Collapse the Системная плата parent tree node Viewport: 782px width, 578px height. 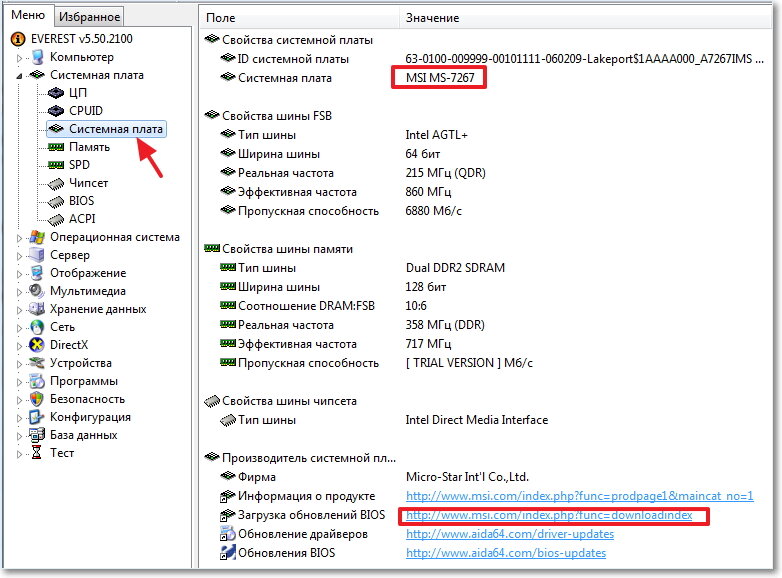pyautogui.click(x=19, y=76)
